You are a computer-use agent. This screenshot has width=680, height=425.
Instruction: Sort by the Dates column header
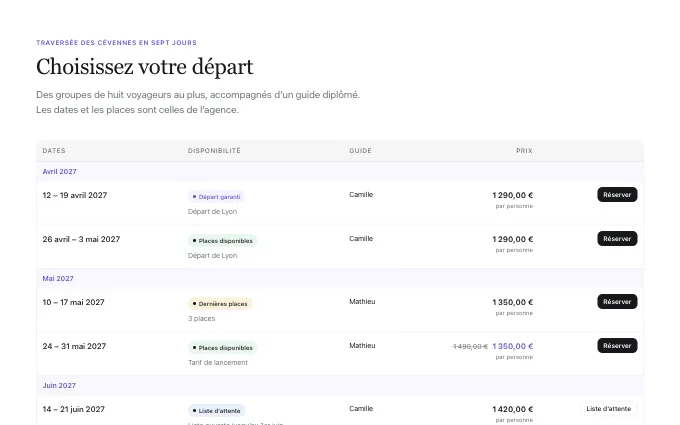54,150
